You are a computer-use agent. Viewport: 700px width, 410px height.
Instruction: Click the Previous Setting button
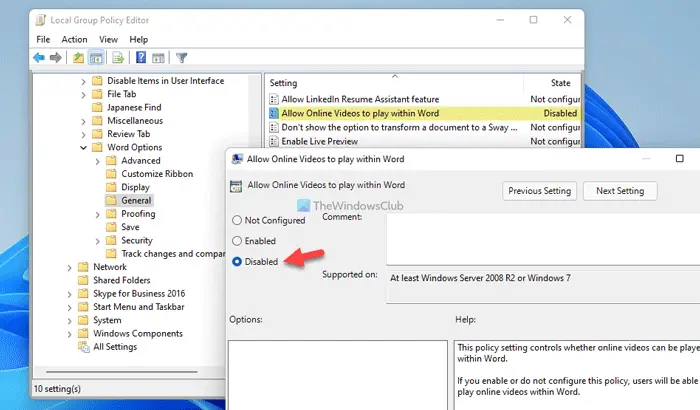point(539,191)
